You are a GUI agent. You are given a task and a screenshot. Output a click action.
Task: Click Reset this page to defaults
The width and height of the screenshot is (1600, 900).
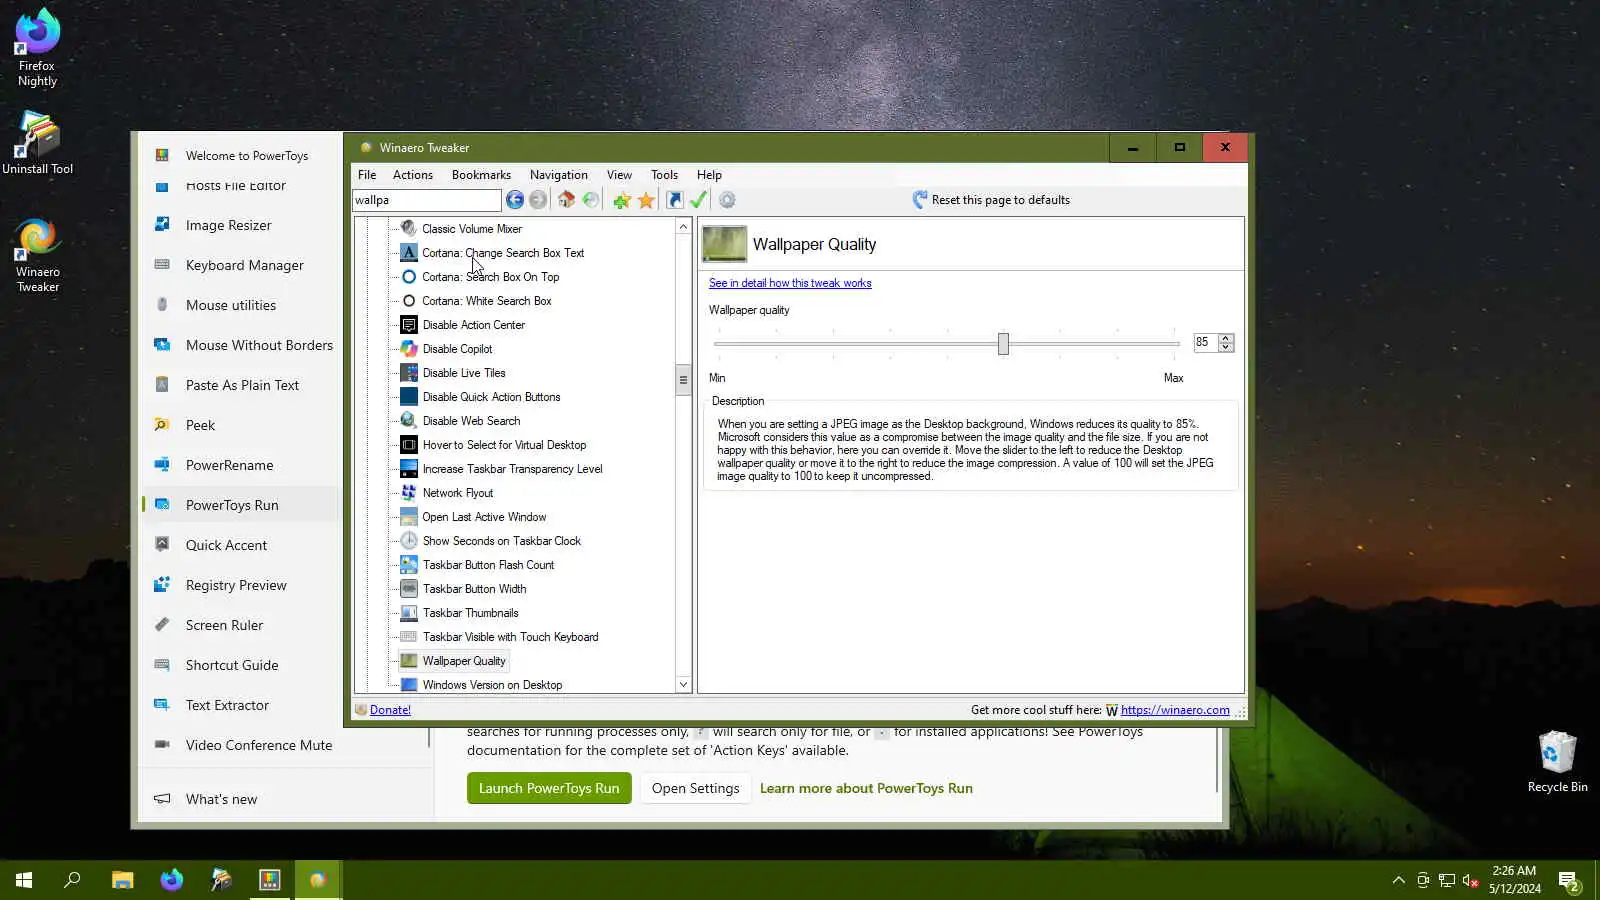point(991,200)
